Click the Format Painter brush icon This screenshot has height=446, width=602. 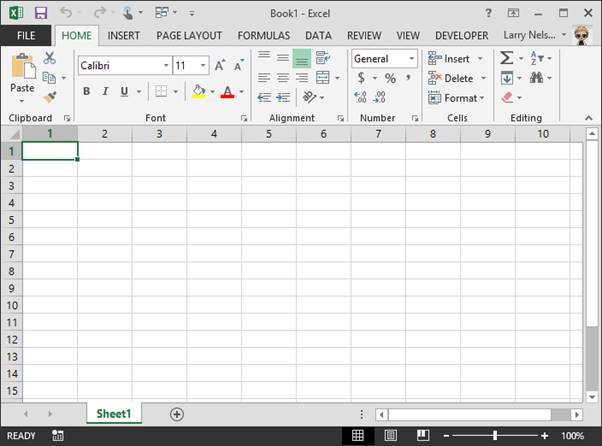(50, 97)
